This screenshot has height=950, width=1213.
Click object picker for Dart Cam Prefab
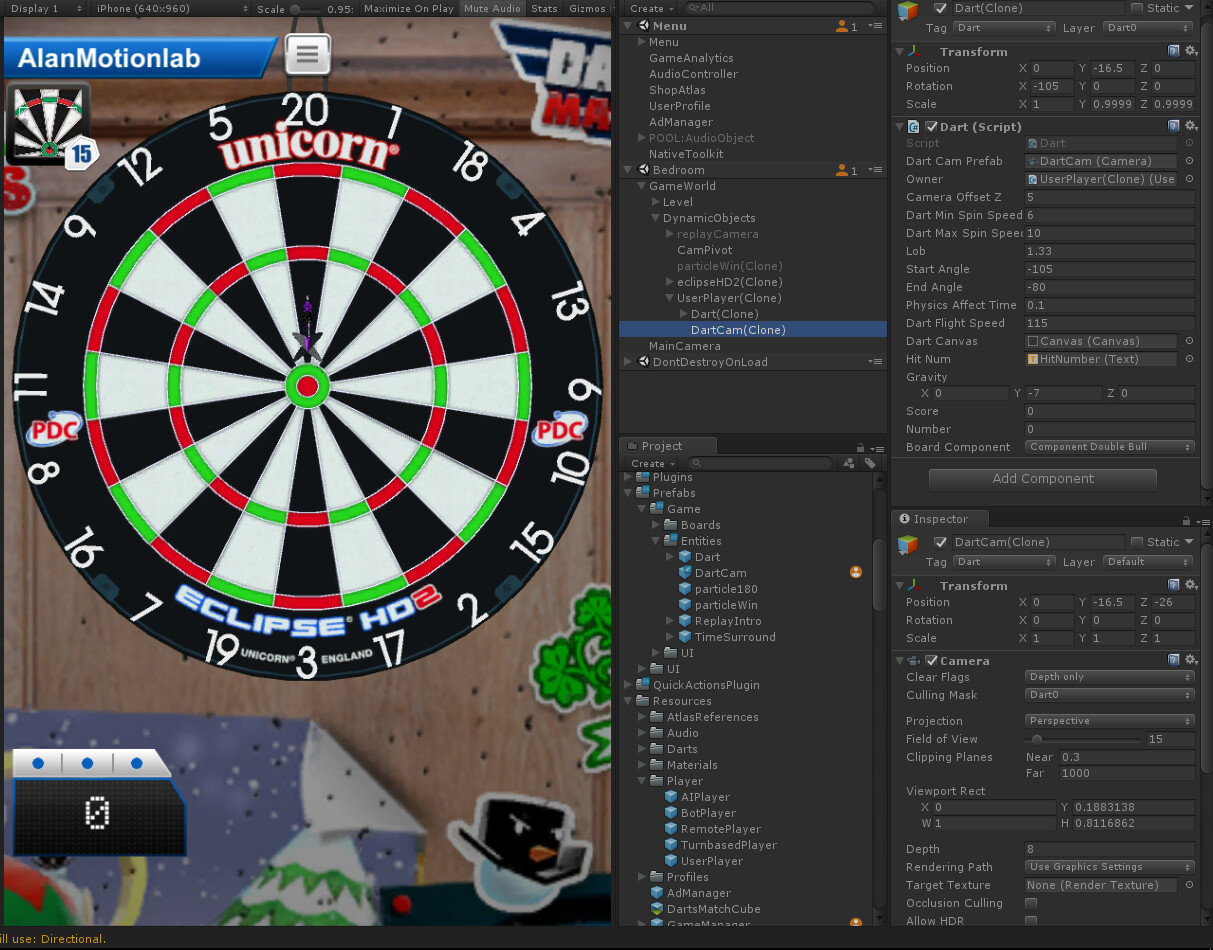[x=1189, y=161]
